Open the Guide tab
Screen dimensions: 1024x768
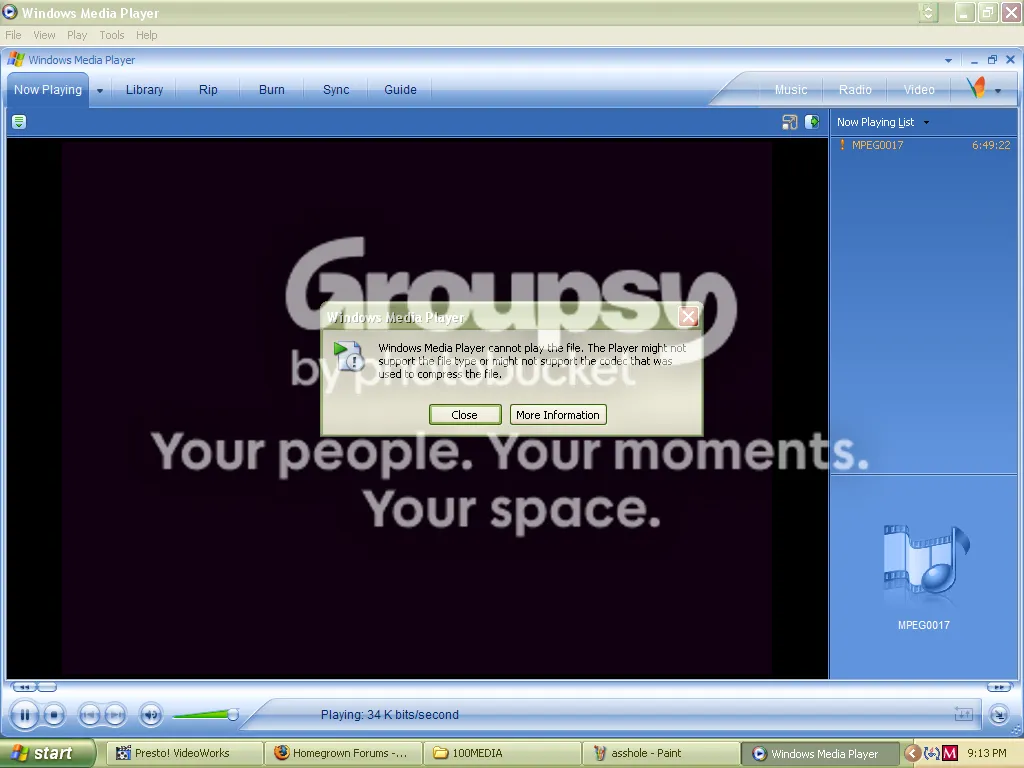400,90
